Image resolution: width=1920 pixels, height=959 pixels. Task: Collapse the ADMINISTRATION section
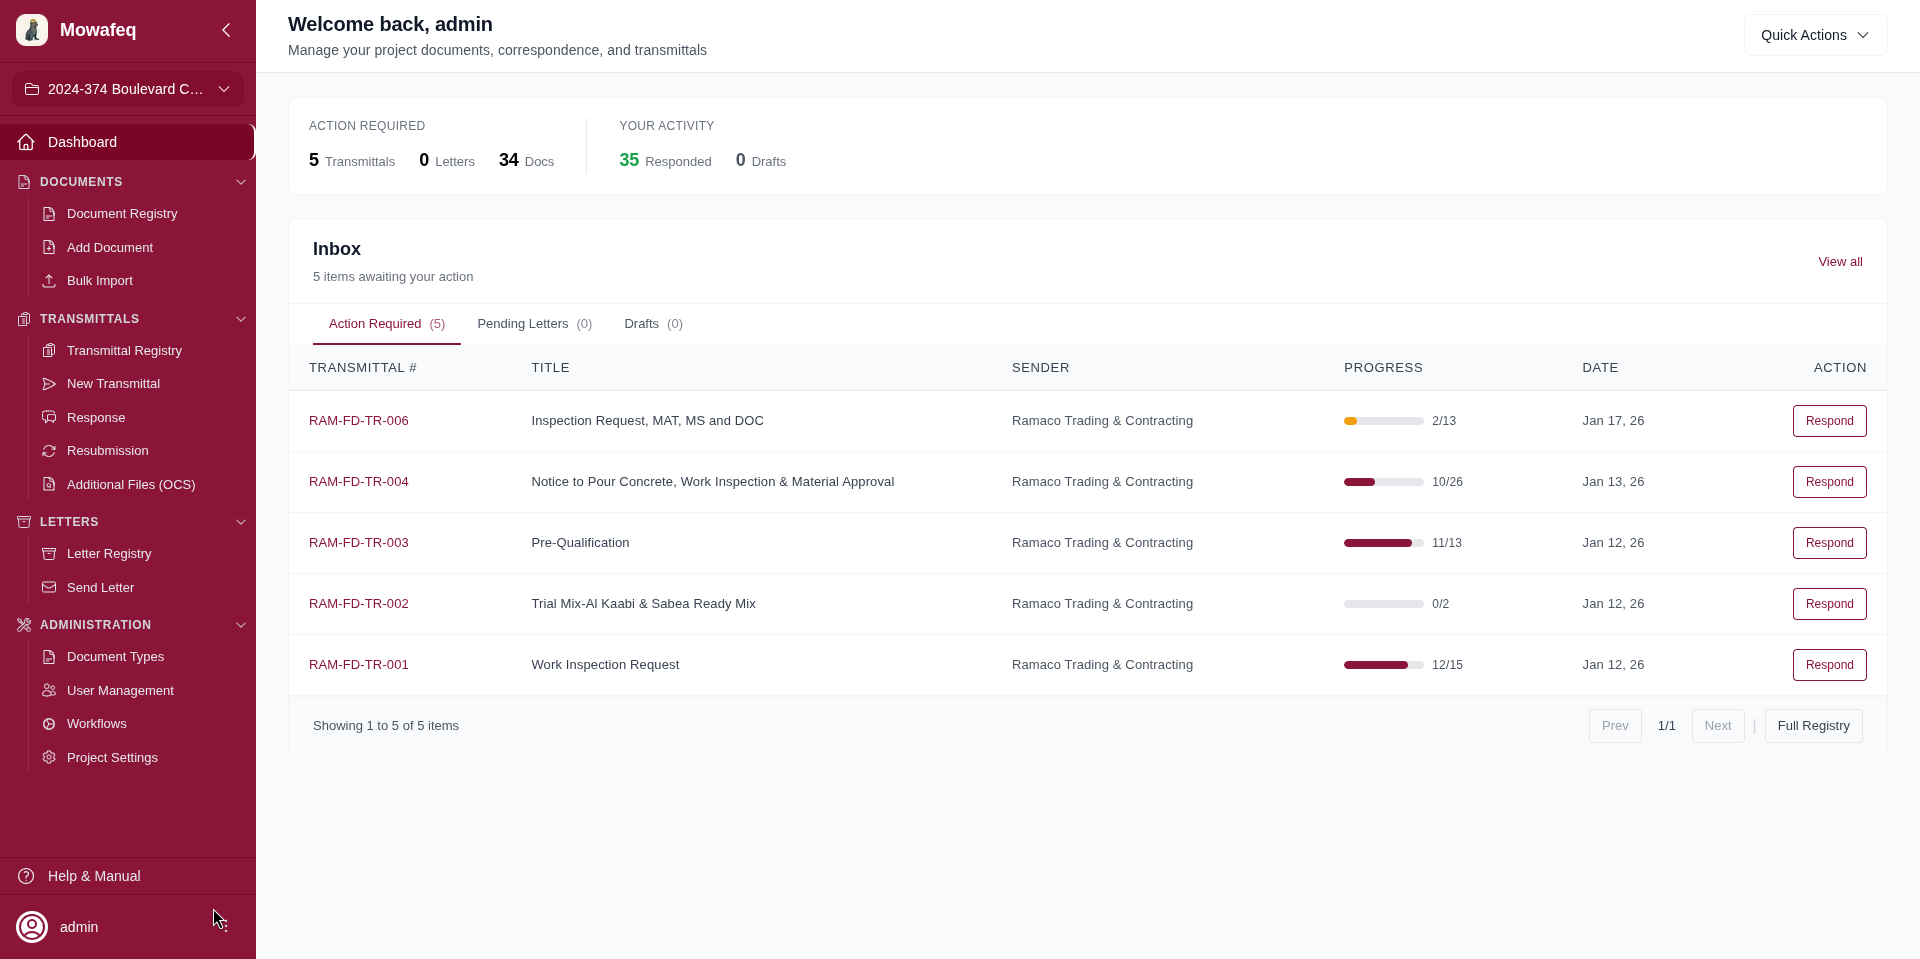point(240,625)
